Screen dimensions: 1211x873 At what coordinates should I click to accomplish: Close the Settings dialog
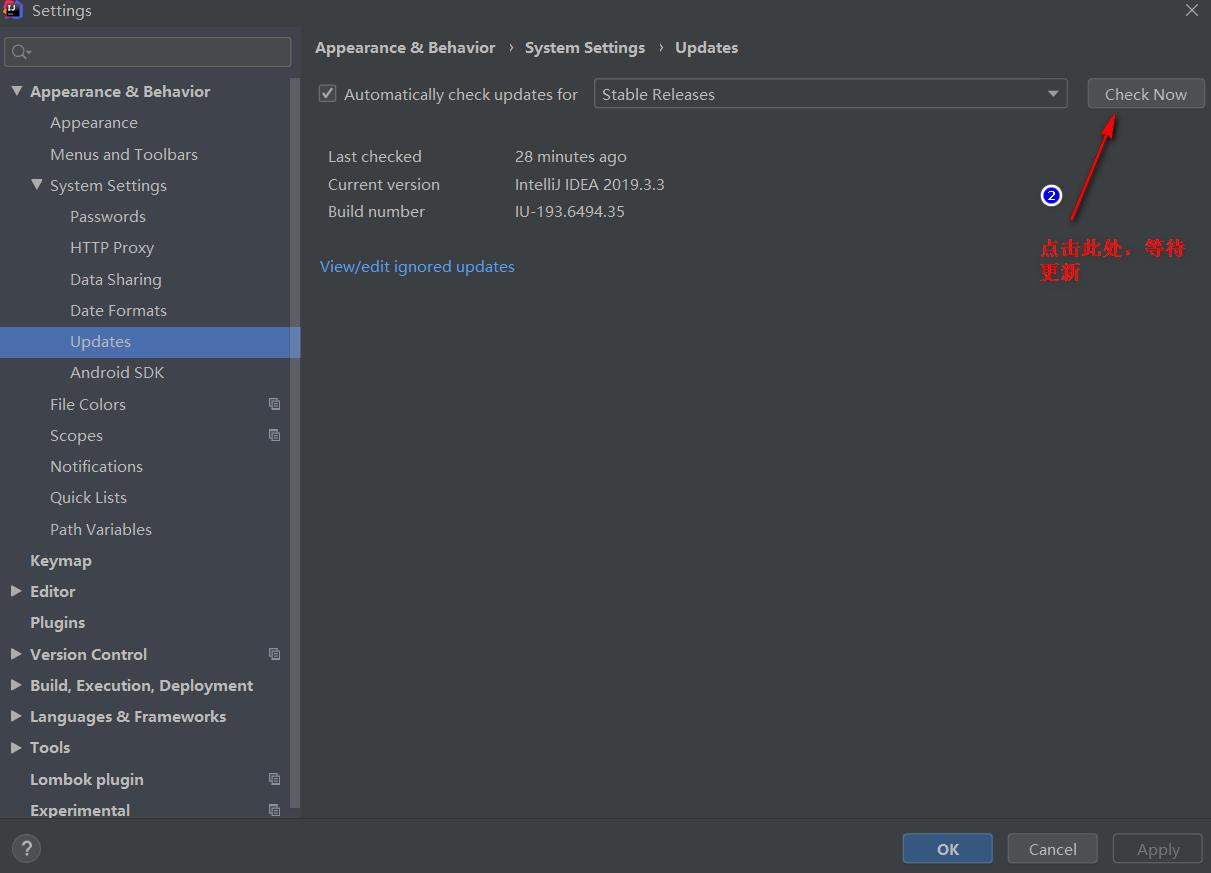pos(1192,11)
